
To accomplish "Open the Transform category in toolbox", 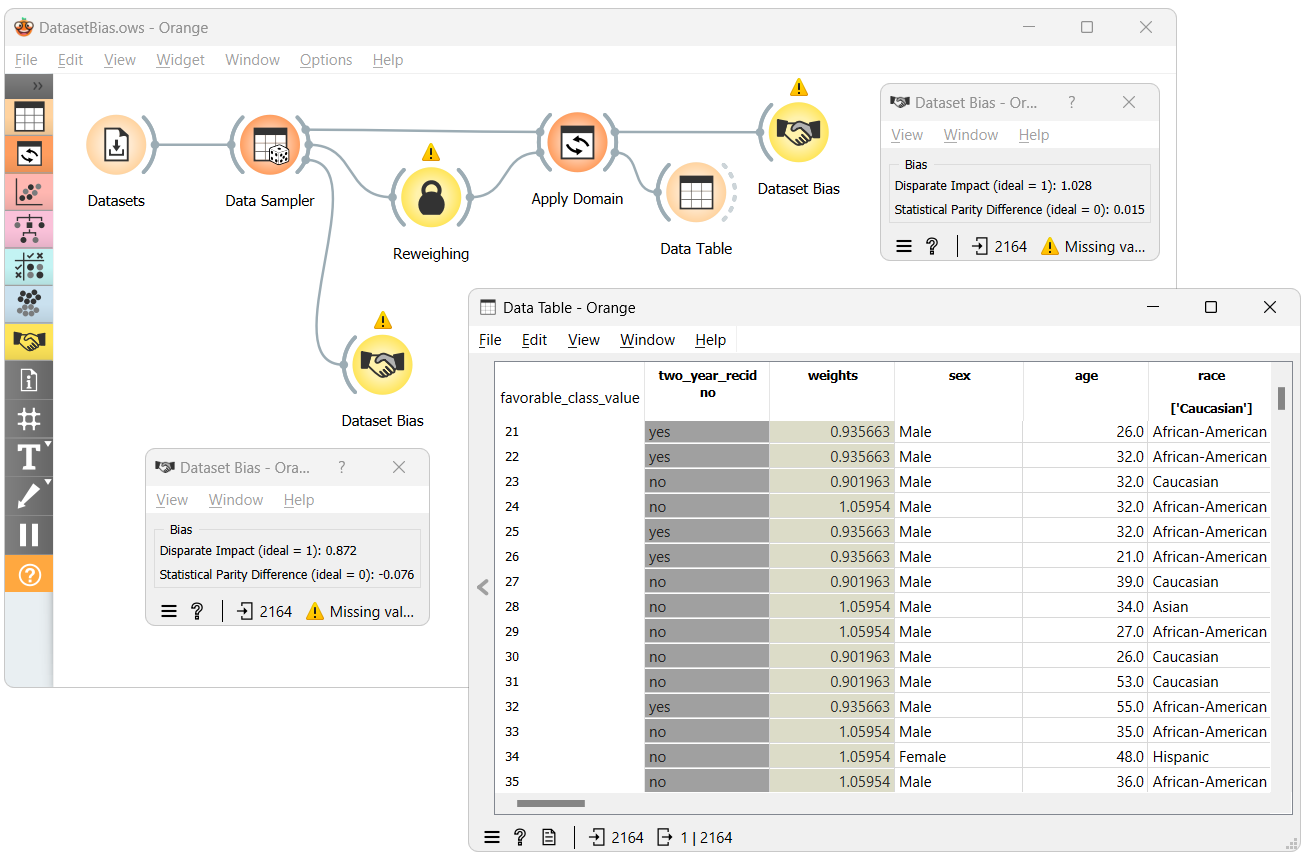I will click(x=29, y=154).
